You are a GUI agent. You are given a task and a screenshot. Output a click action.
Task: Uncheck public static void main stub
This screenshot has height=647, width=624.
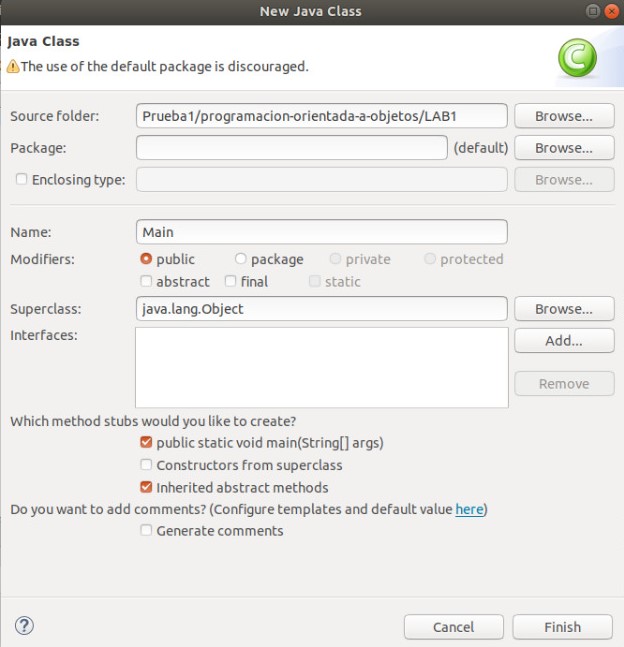pyautogui.click(x=147, y=442)
